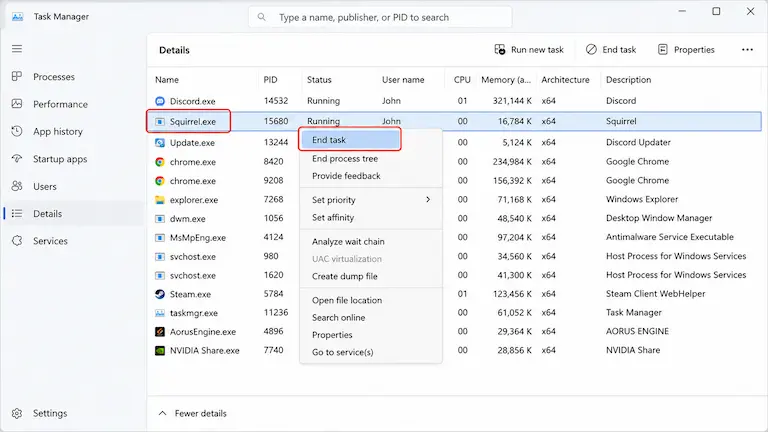The image size is (768, 432).
Task: Click the PID 14532 cell
Action: (x=276, y=100)
